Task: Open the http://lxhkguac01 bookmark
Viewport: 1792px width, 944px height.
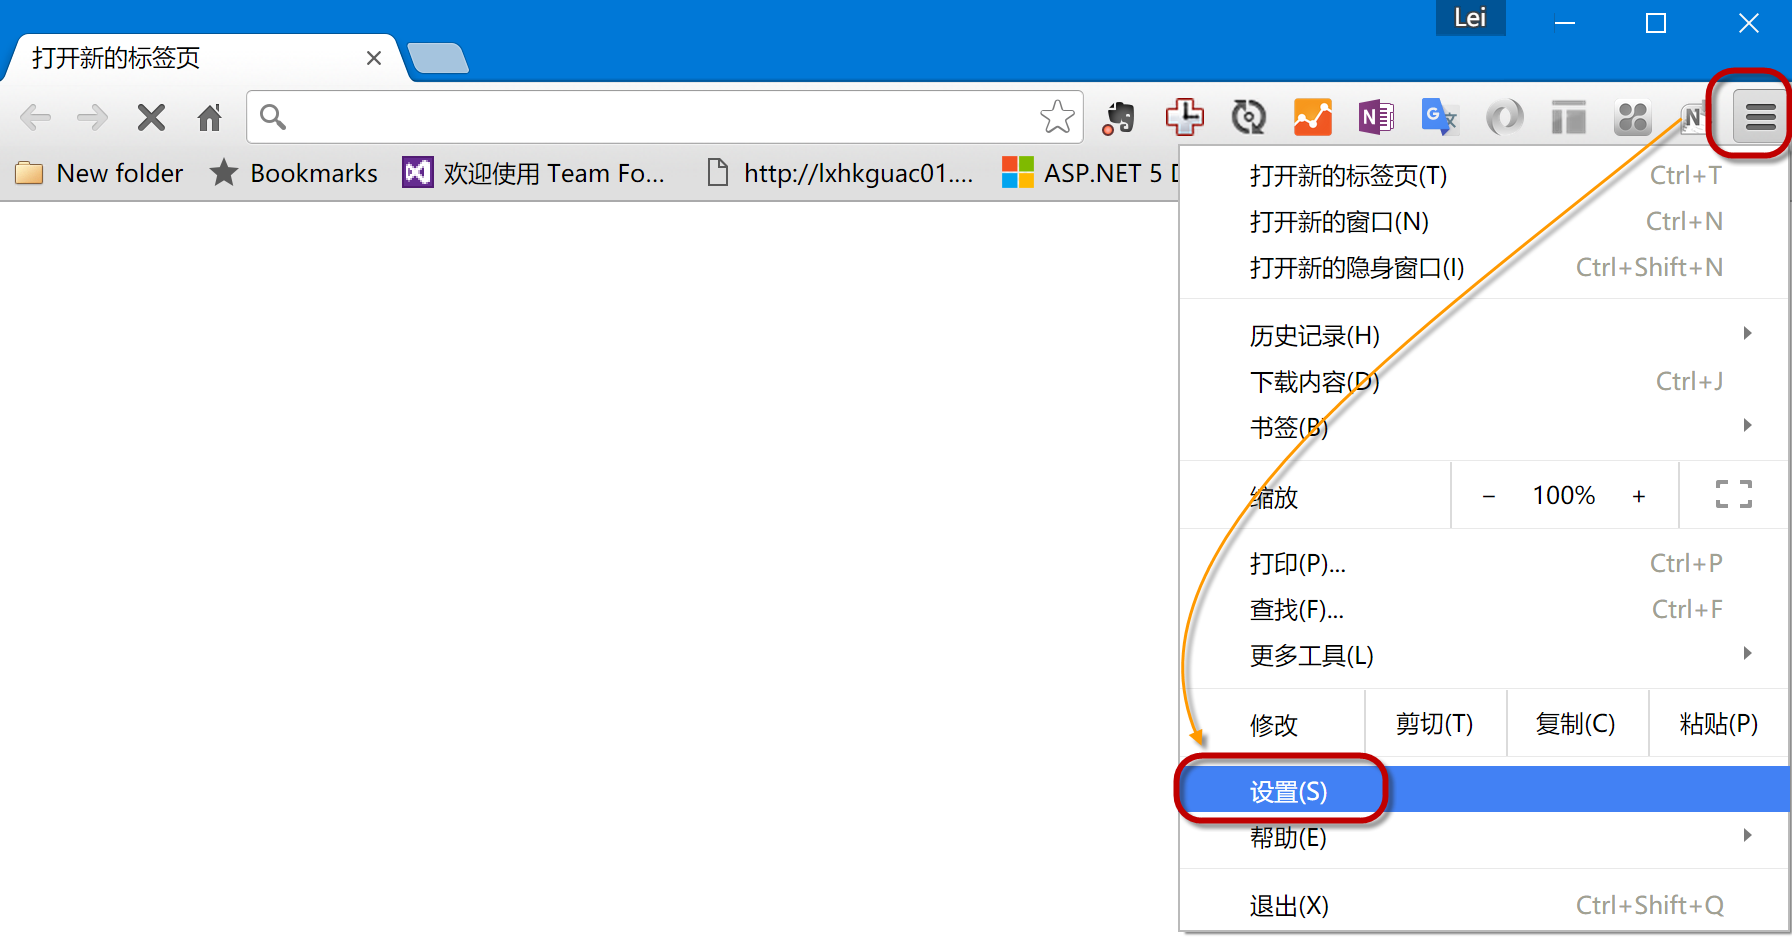Action: pos(840,173)
